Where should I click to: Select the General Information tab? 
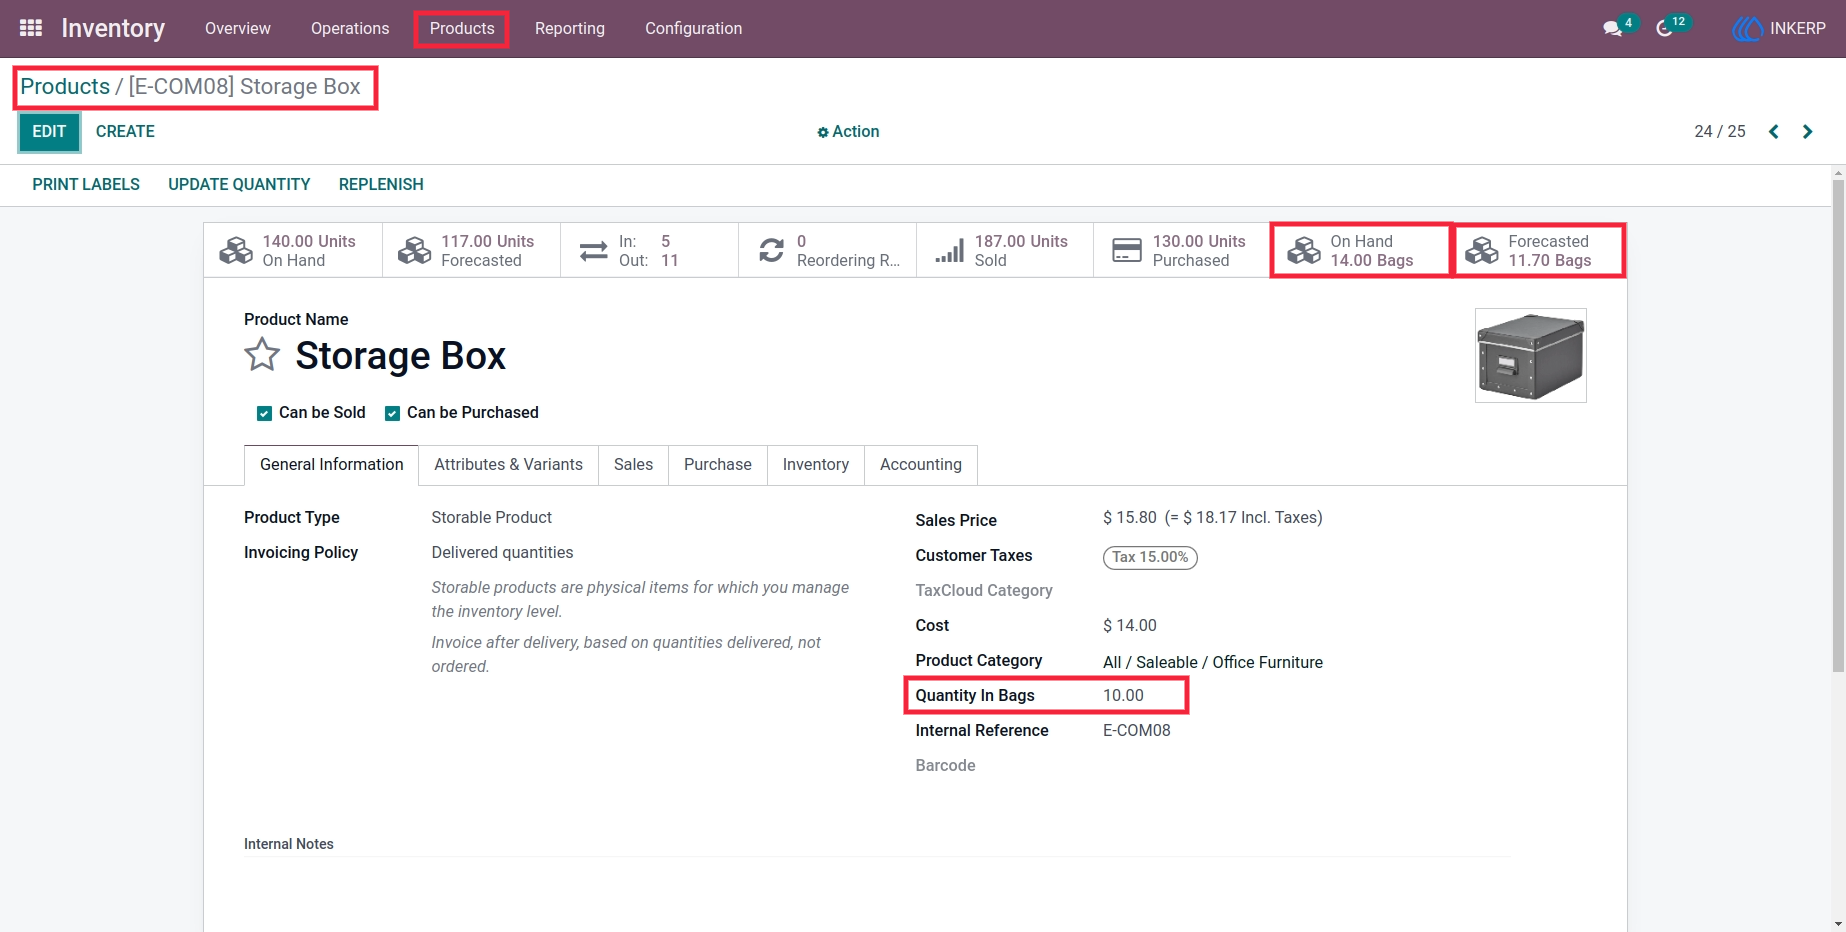332,465
